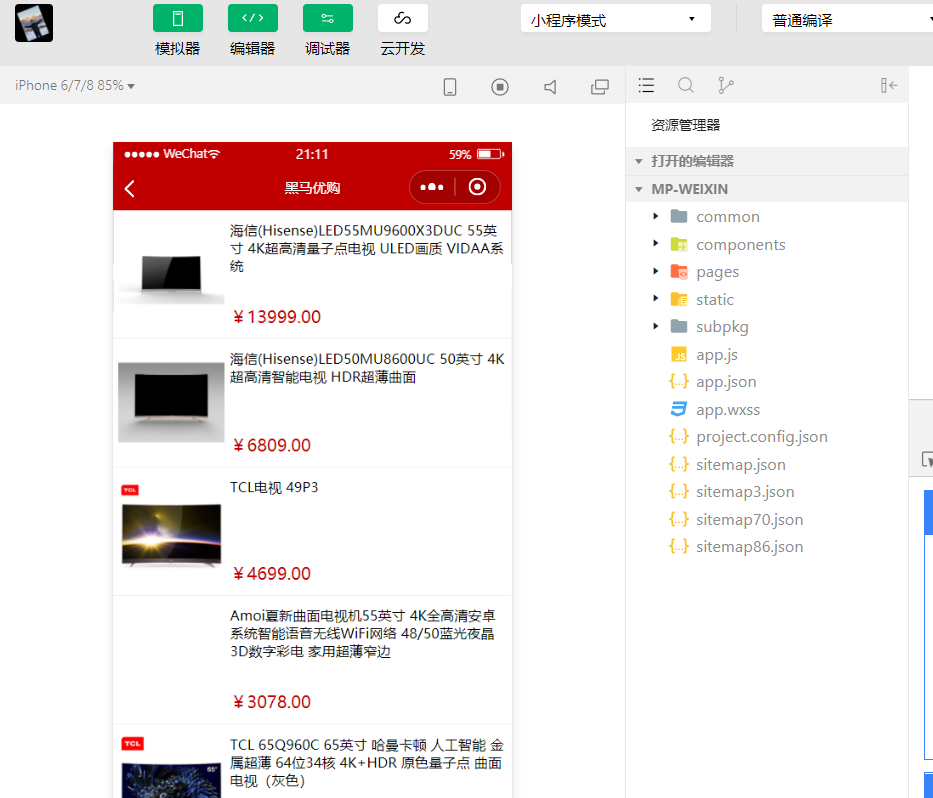Click the back arrow in mini program
This screenshot has height=798, width=933.
[x=130, y=189]
